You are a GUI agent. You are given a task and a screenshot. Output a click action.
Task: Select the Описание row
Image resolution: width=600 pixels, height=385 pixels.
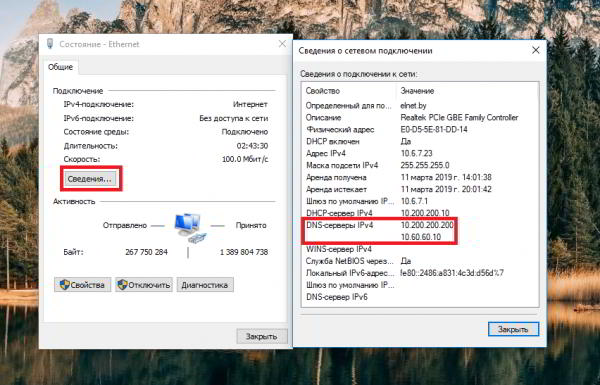tap(420, 117)
